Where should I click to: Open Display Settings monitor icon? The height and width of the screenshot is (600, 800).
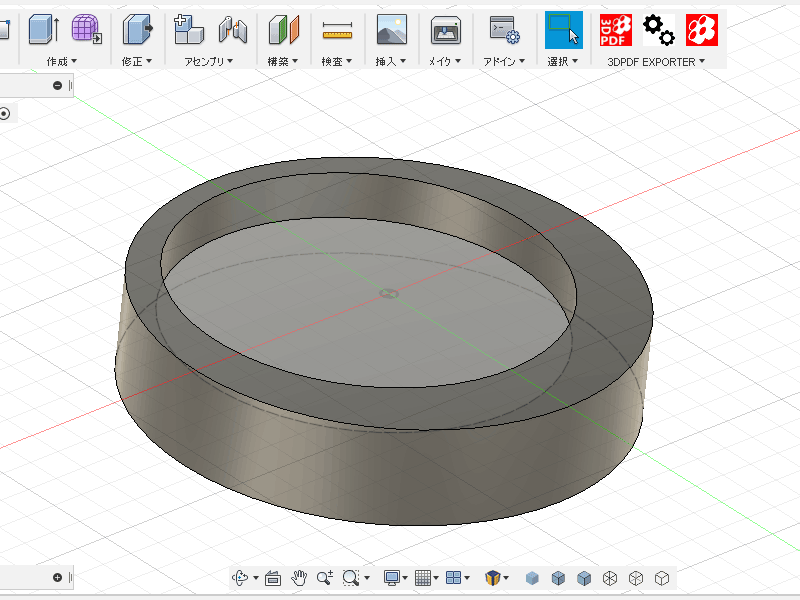pyautogui.click(x=392, y=578)
